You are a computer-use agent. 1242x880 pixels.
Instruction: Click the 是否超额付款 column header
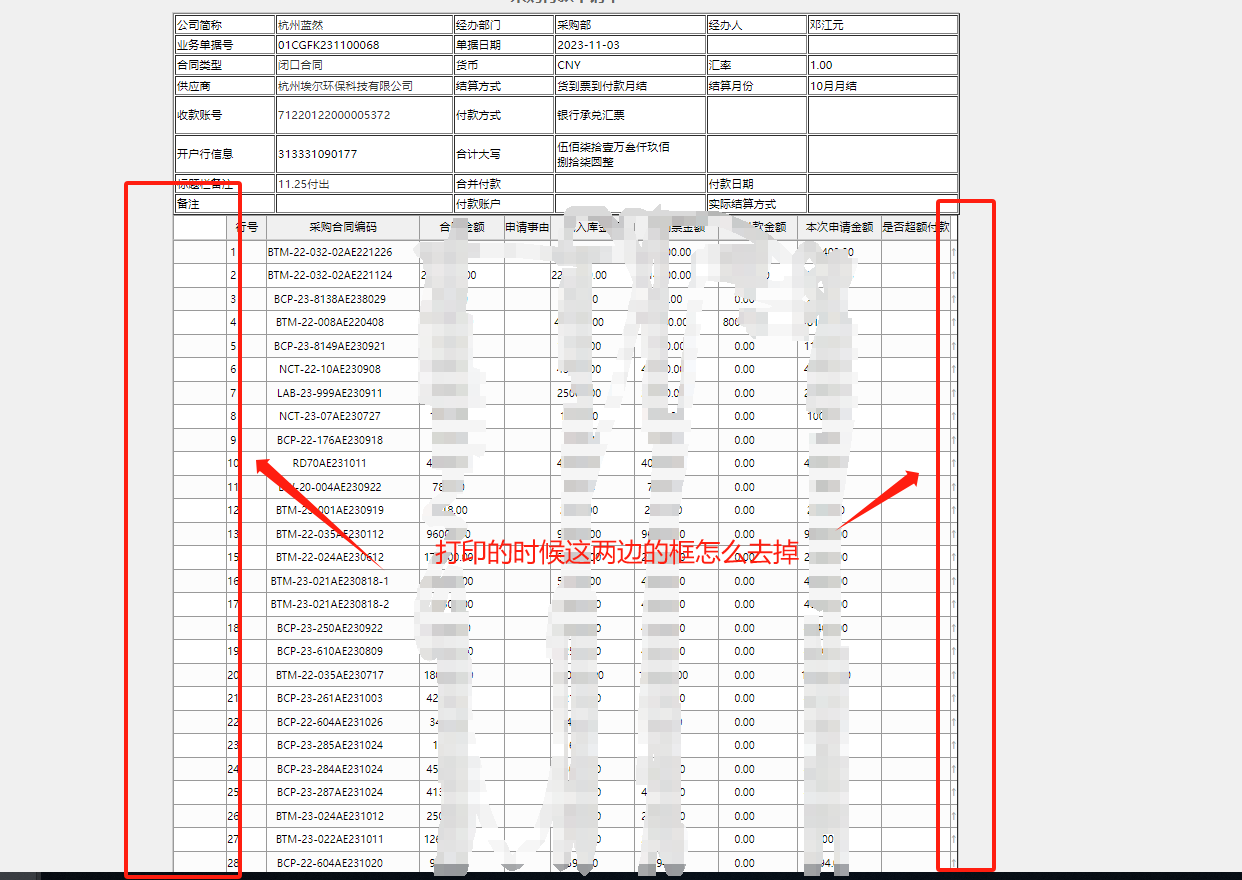coord(916,227)
